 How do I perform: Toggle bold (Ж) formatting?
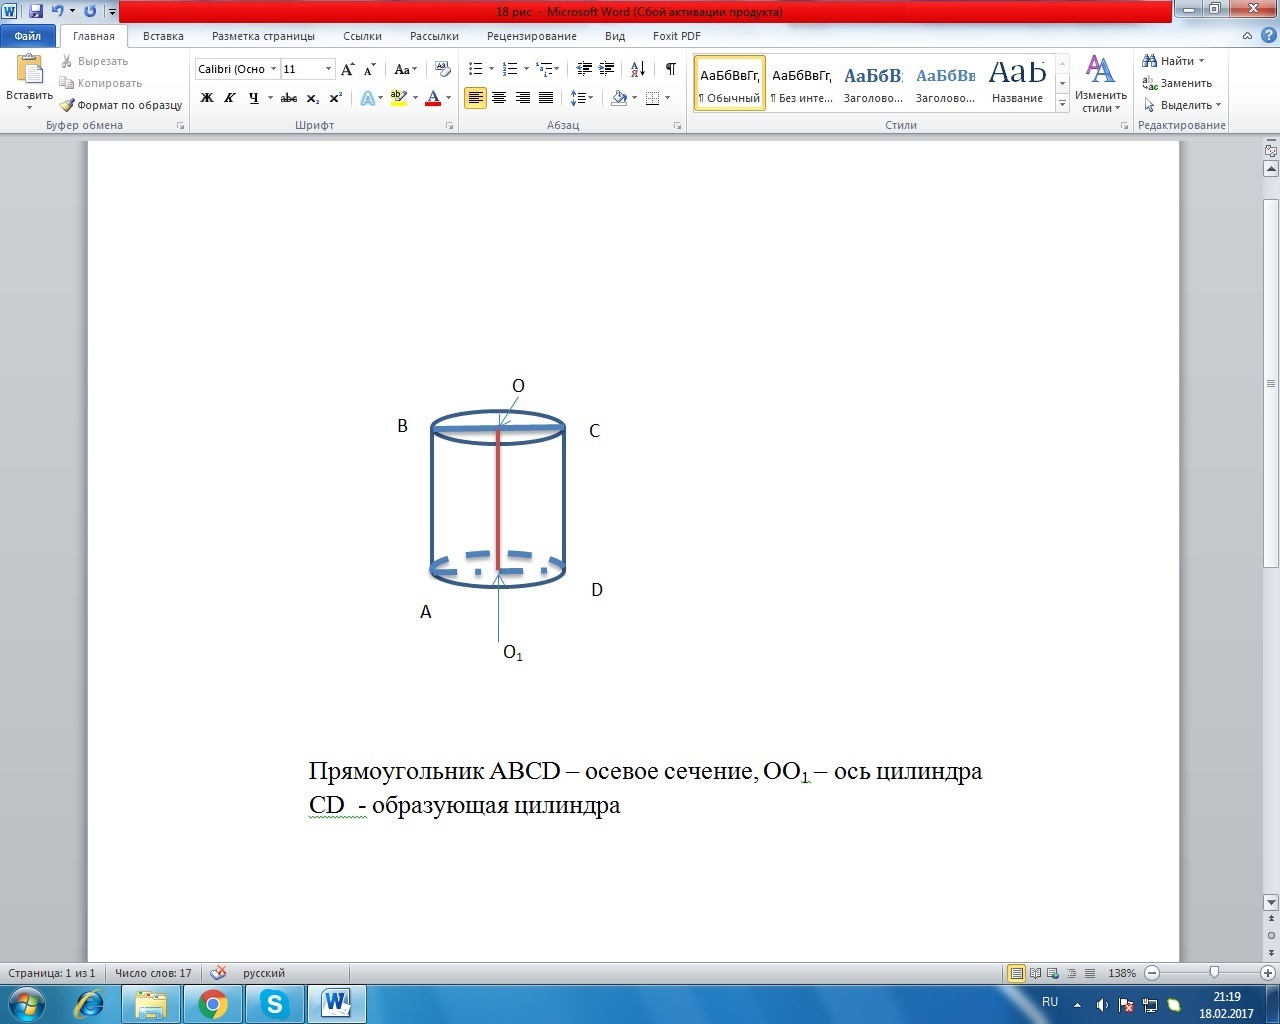tap(207, 98)
